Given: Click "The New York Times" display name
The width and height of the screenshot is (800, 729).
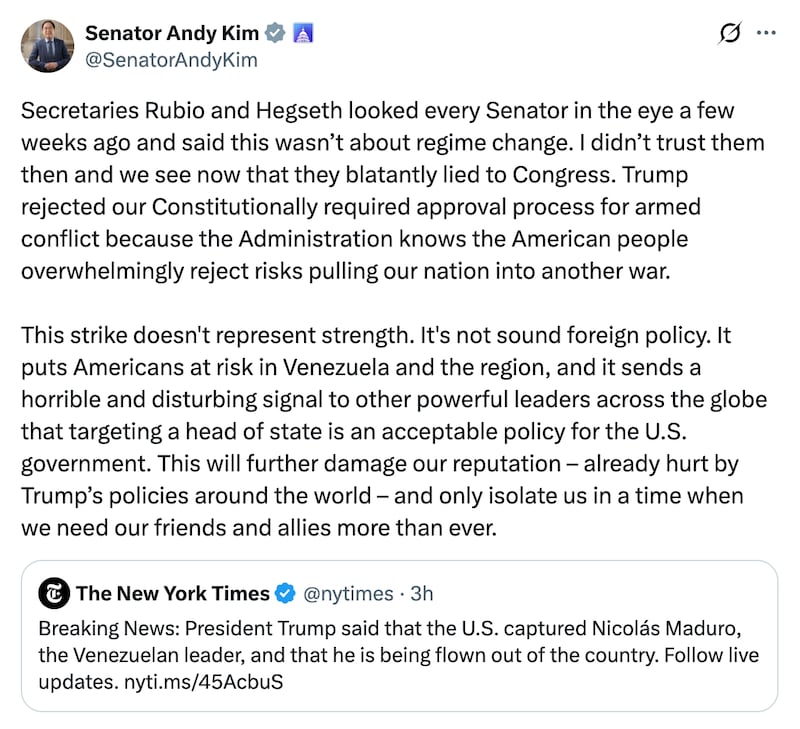Looking at the screenshot, I should (x=175, y=593).
